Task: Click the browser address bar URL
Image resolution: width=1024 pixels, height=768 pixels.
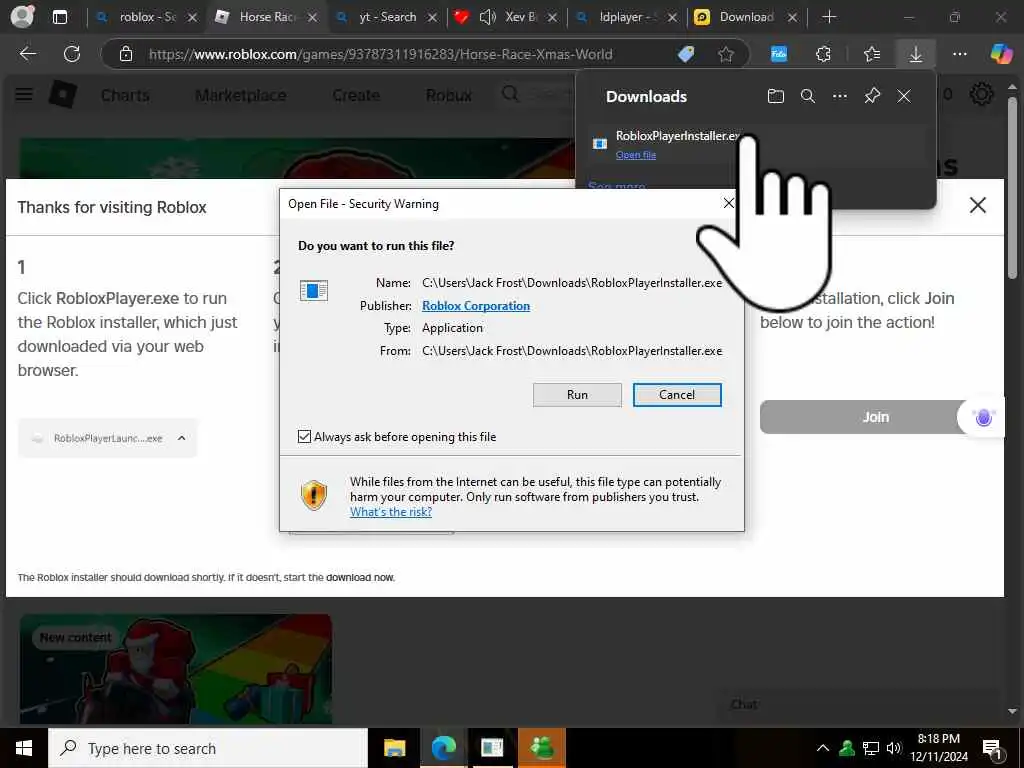Action: [x=380, y=54]
